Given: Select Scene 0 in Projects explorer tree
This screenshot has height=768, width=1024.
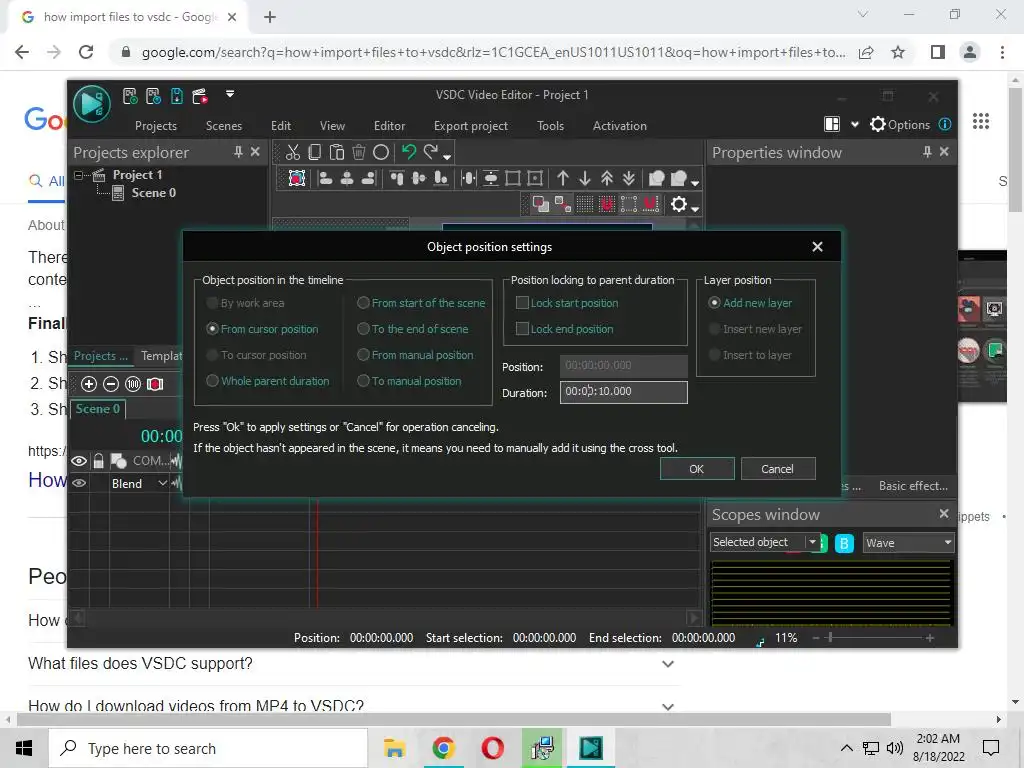Looking at the screenshot, I should pyautogui.click(x=153, y=193).
